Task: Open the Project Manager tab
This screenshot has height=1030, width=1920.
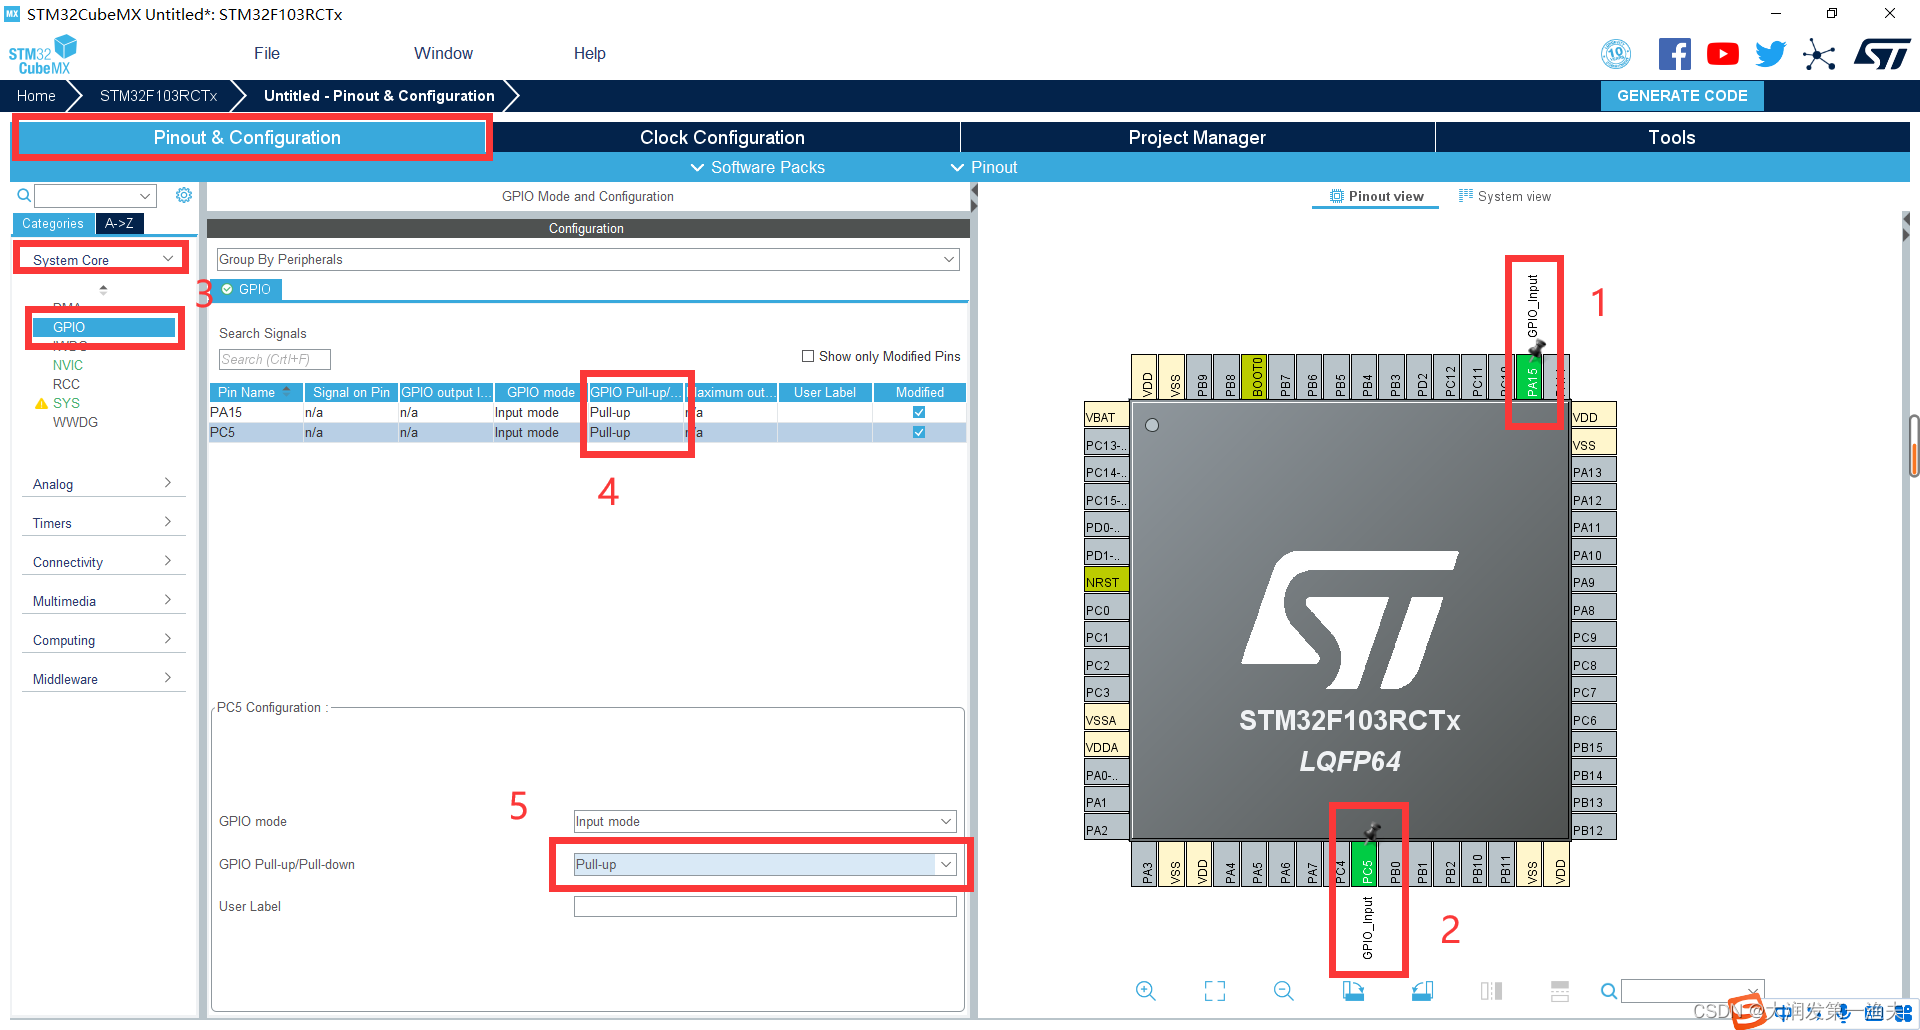Action: 1197,137
